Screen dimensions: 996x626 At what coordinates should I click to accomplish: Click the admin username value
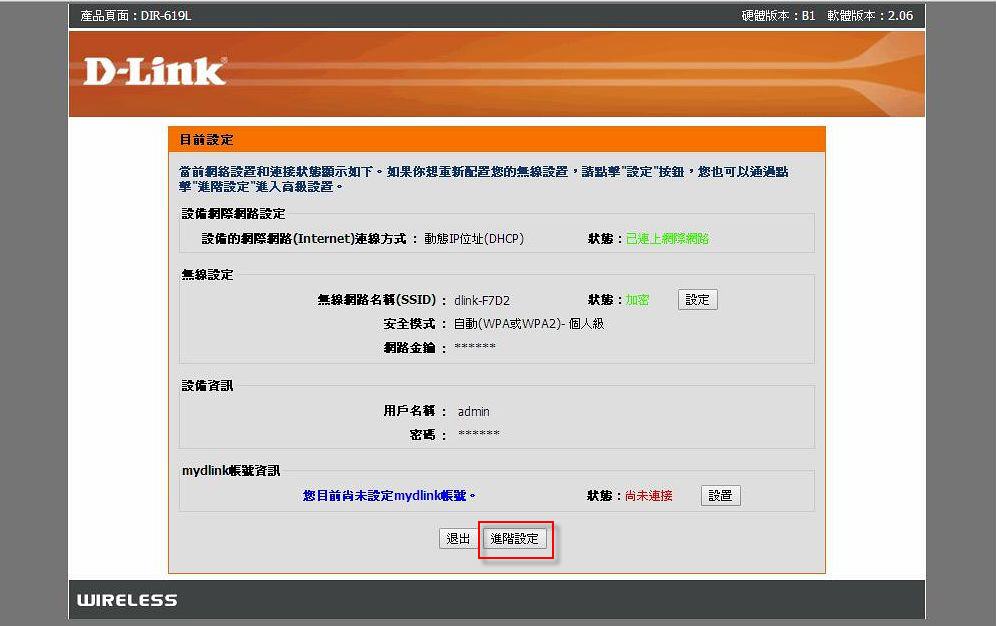473,411
